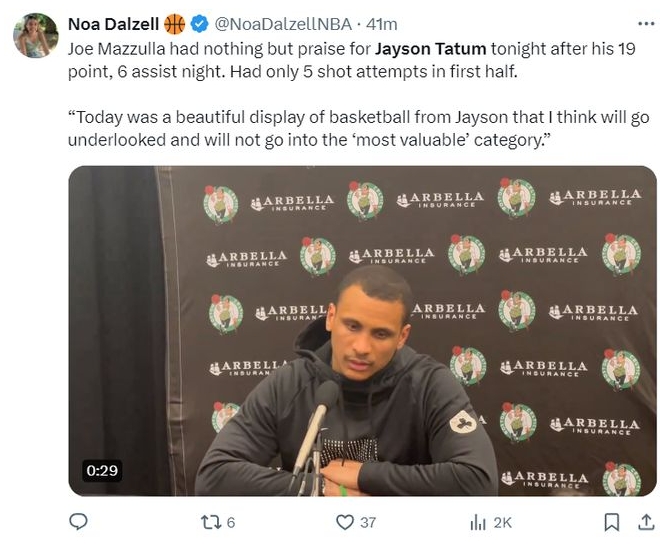Click the like count of 37

click(x=368, y=522)
